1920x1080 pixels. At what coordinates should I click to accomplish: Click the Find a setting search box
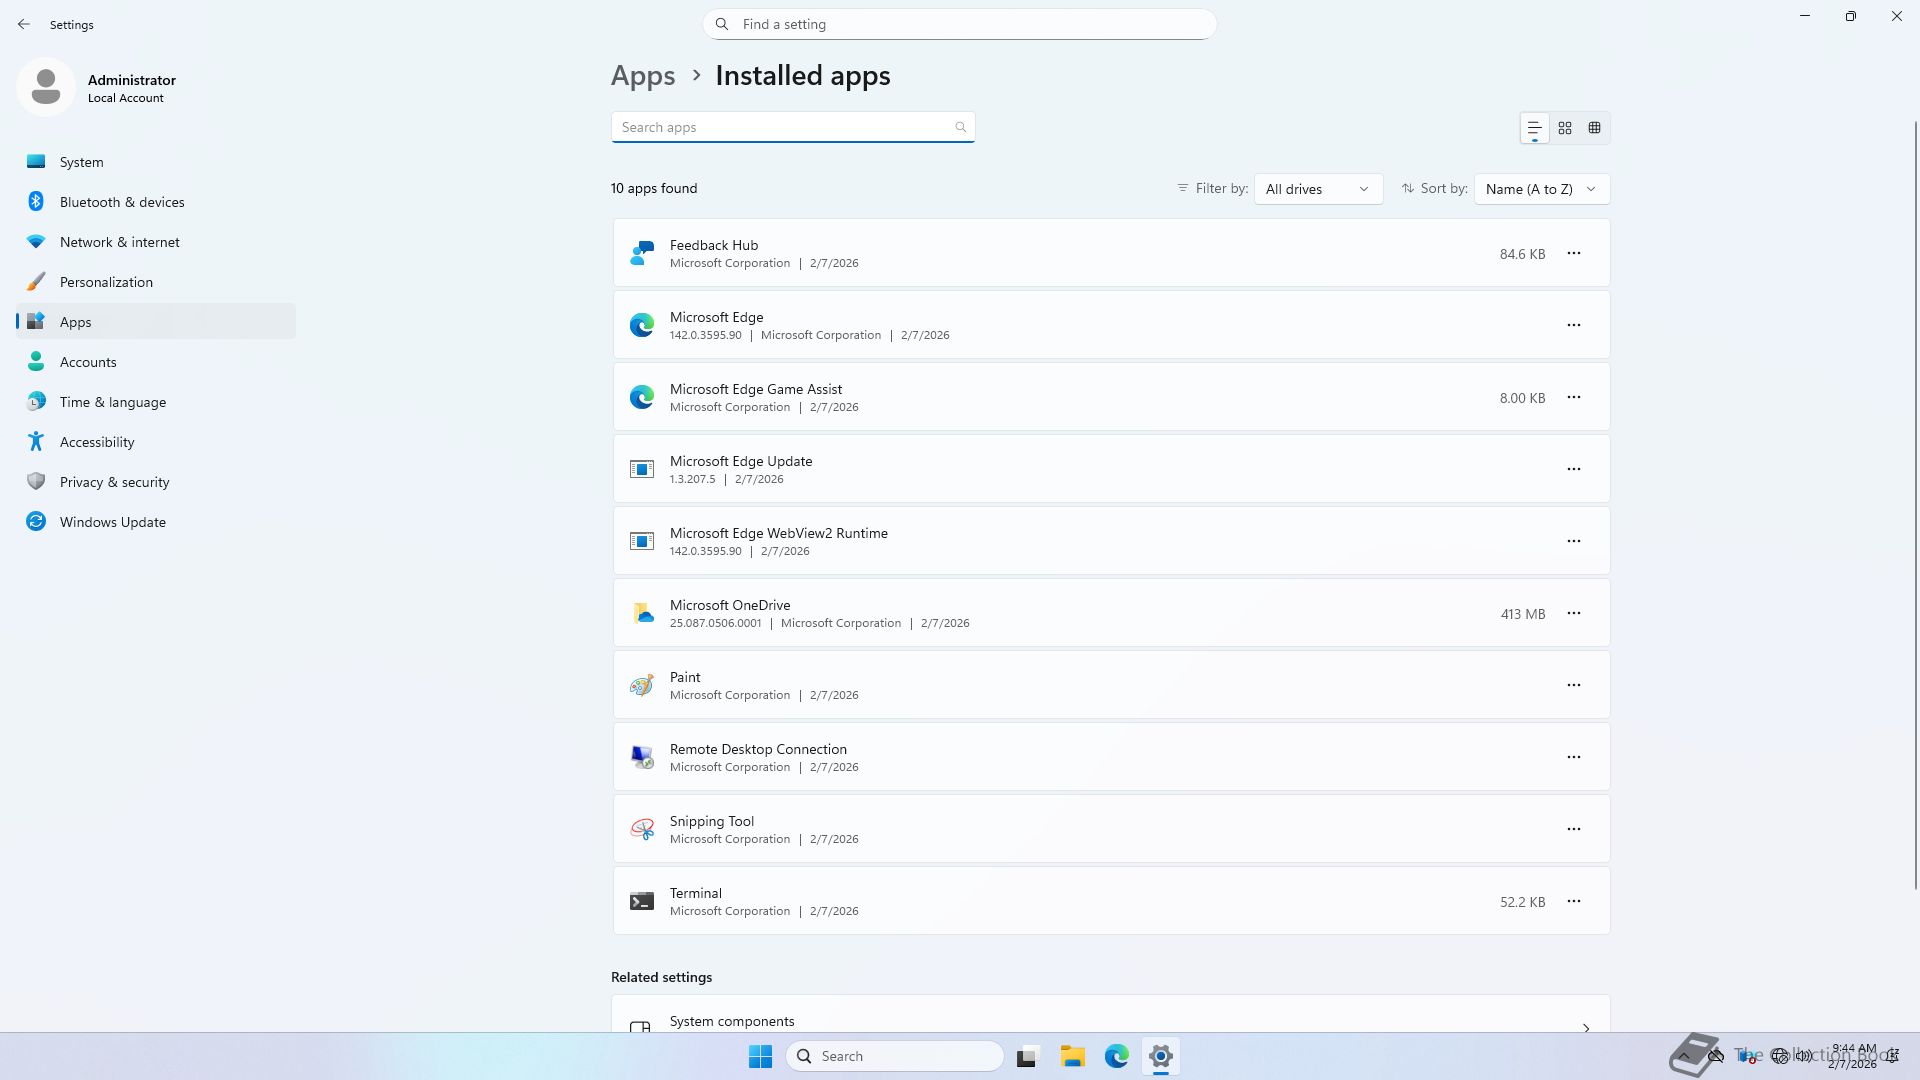click(960, 24)
